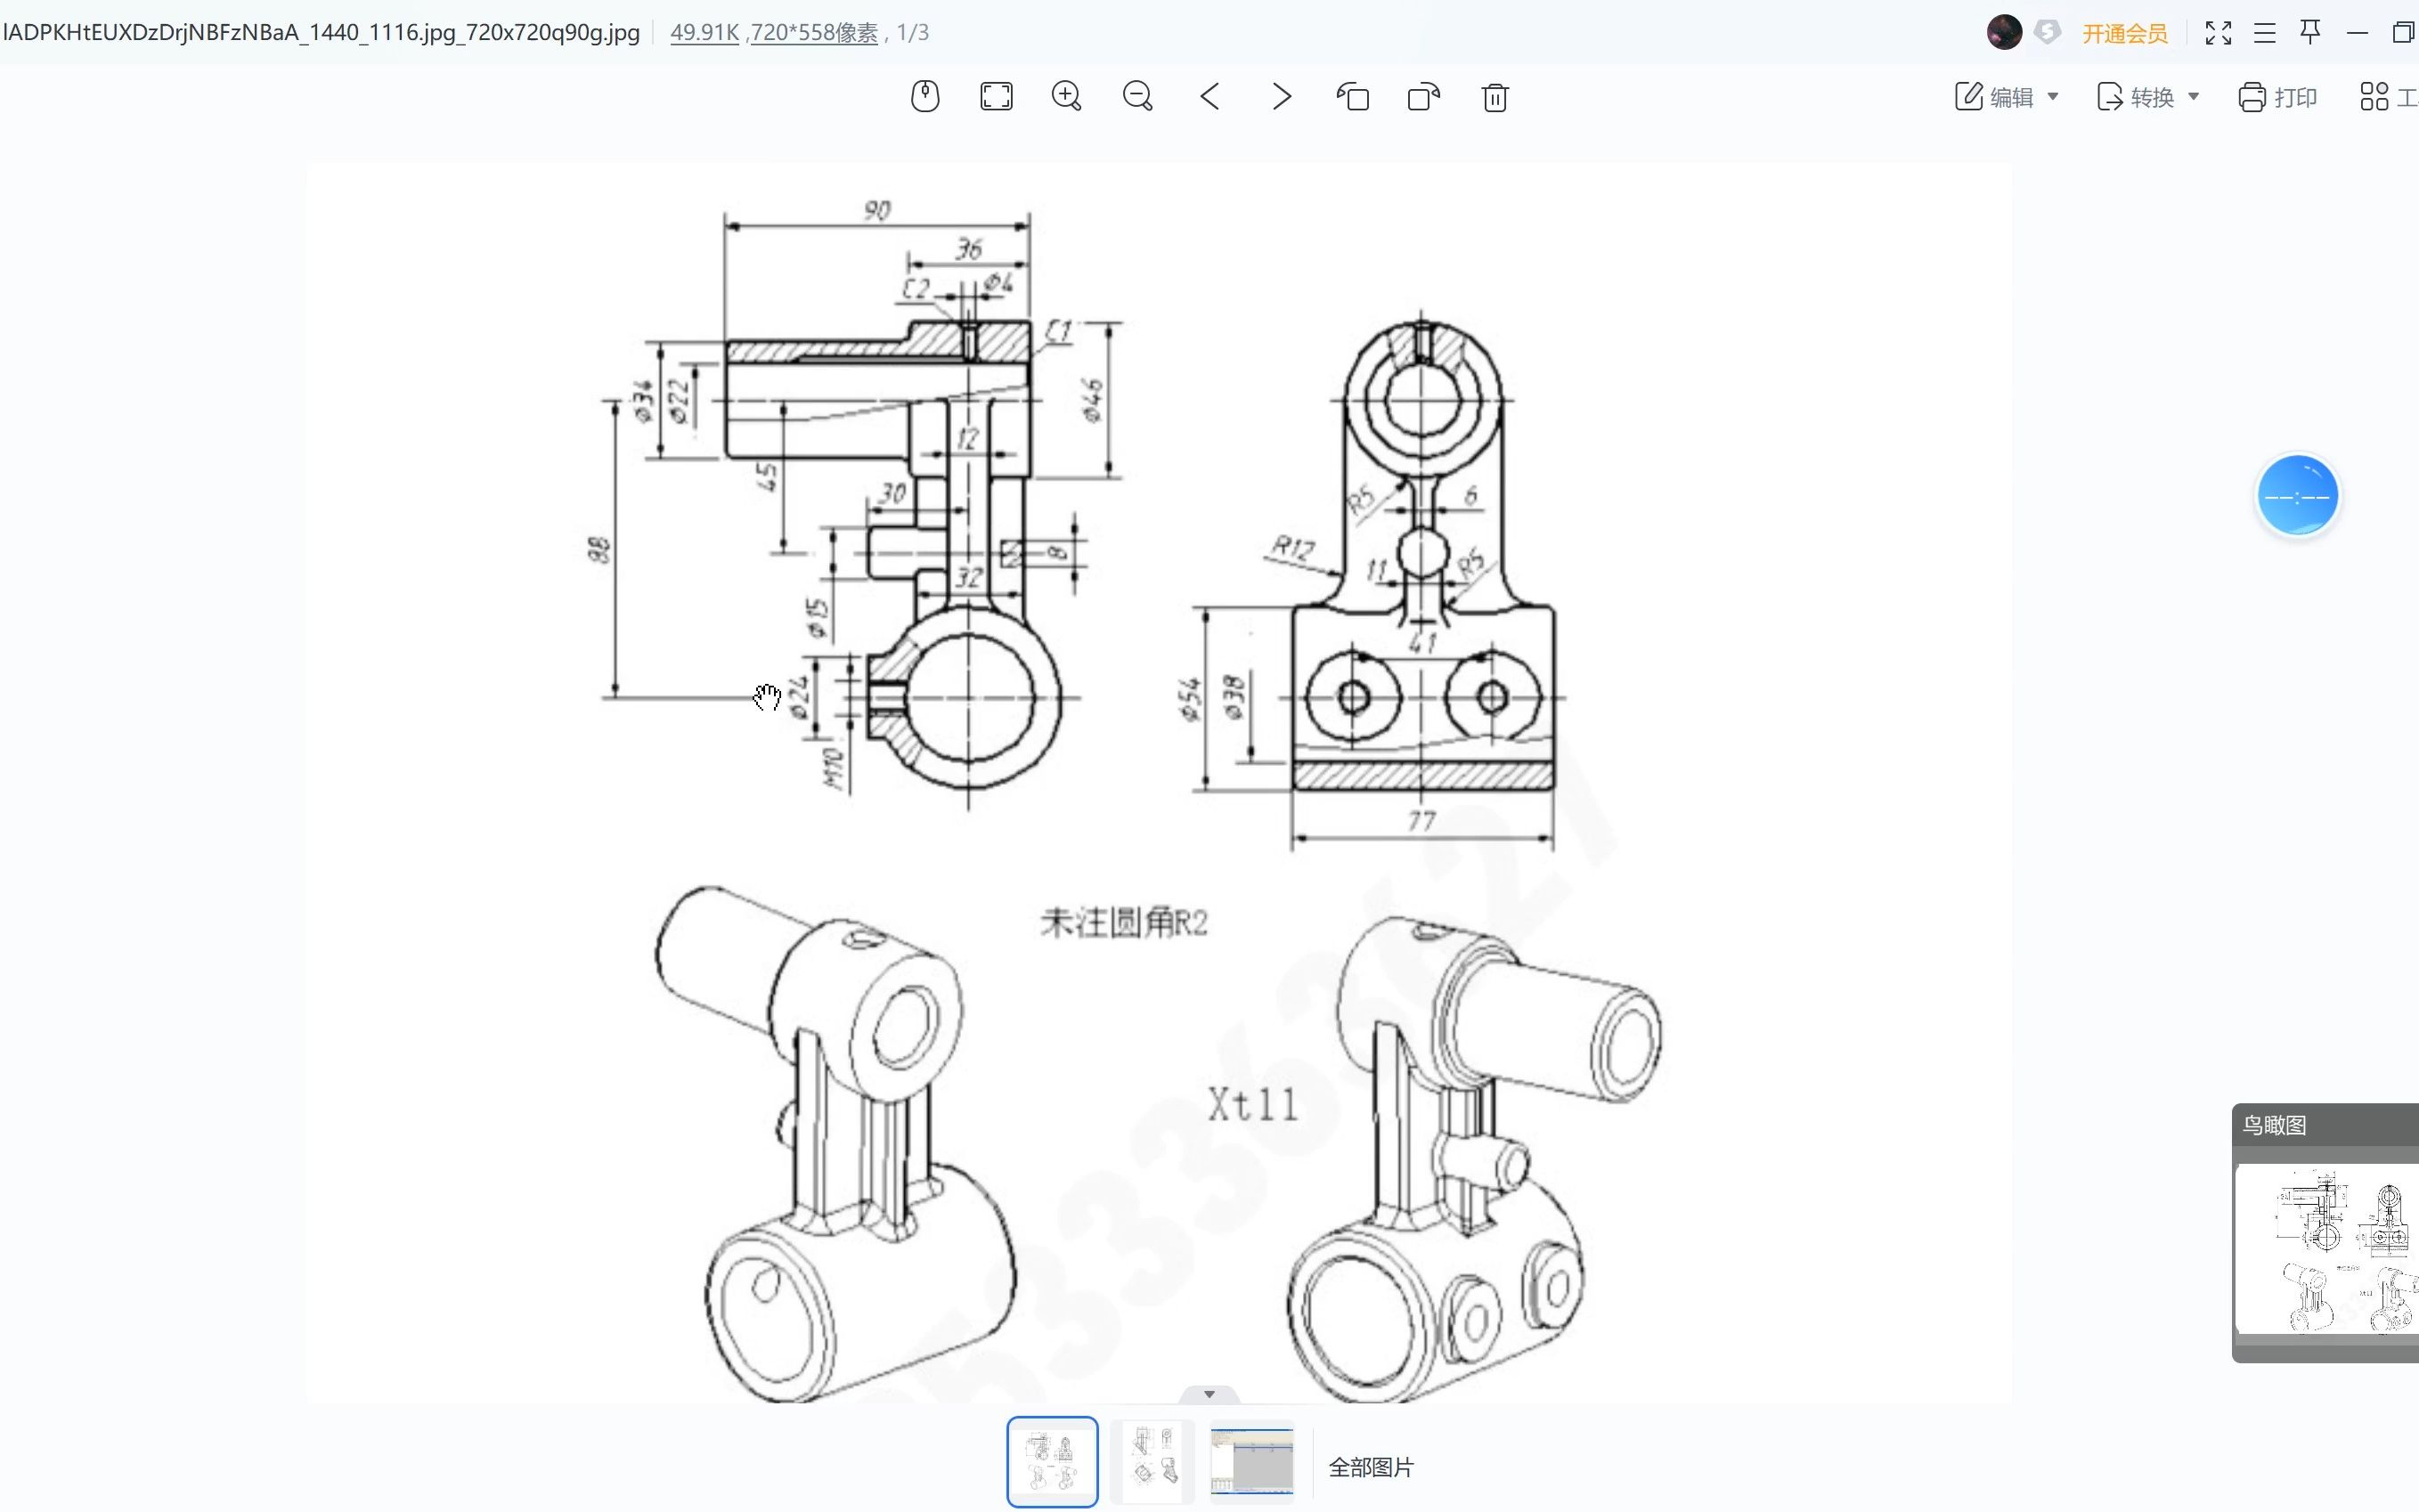Go to previous image arrow
The width and height of the screenshot is (2419, 1512).
point(1210,97)
